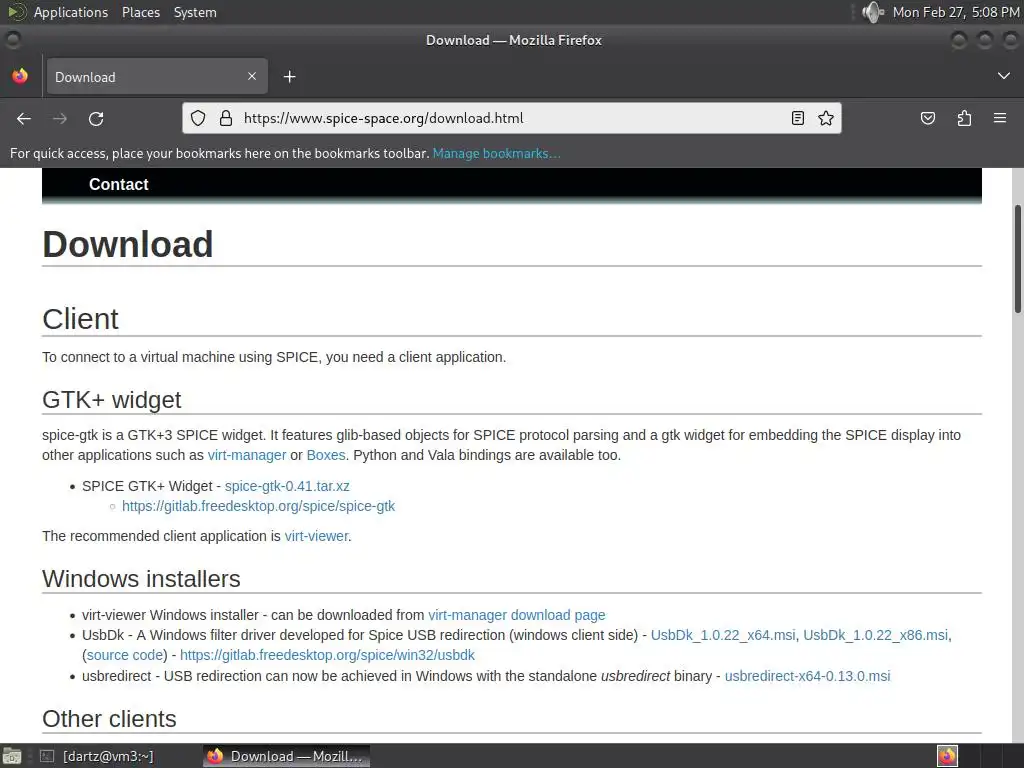Download usbredirect-x64-0.13.0.msi
Viewport: 1024px width, 768px height.
pos(807,676)
